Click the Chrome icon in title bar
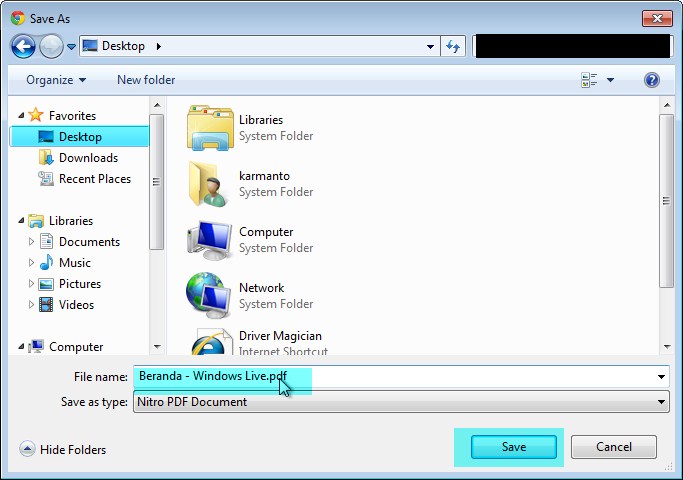This screenshot has width=683, height=480. [18, 18]
